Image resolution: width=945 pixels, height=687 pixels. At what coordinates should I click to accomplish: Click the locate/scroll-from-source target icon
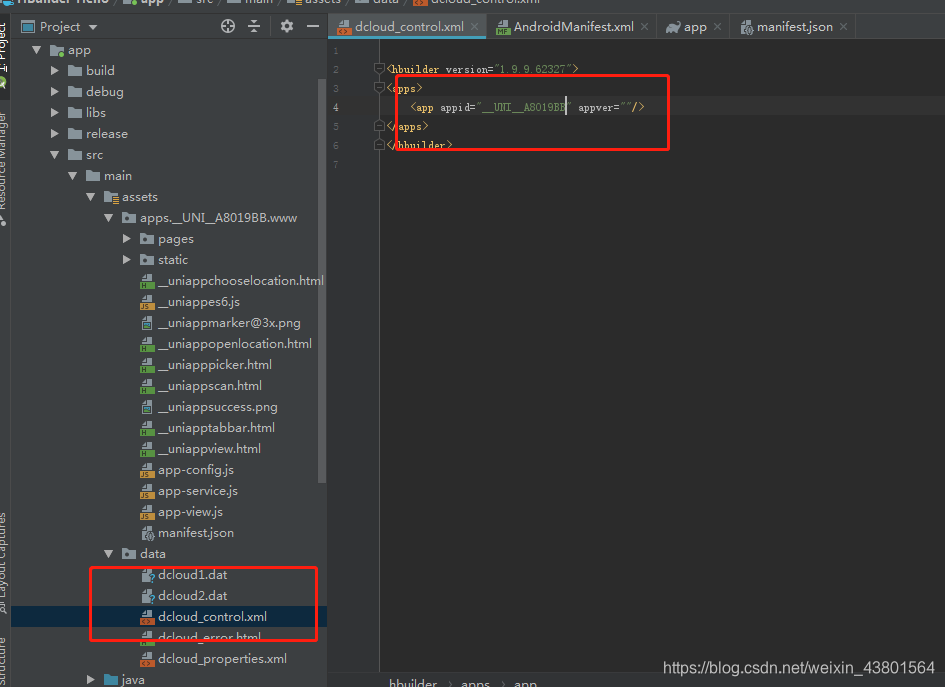(228, 26)
